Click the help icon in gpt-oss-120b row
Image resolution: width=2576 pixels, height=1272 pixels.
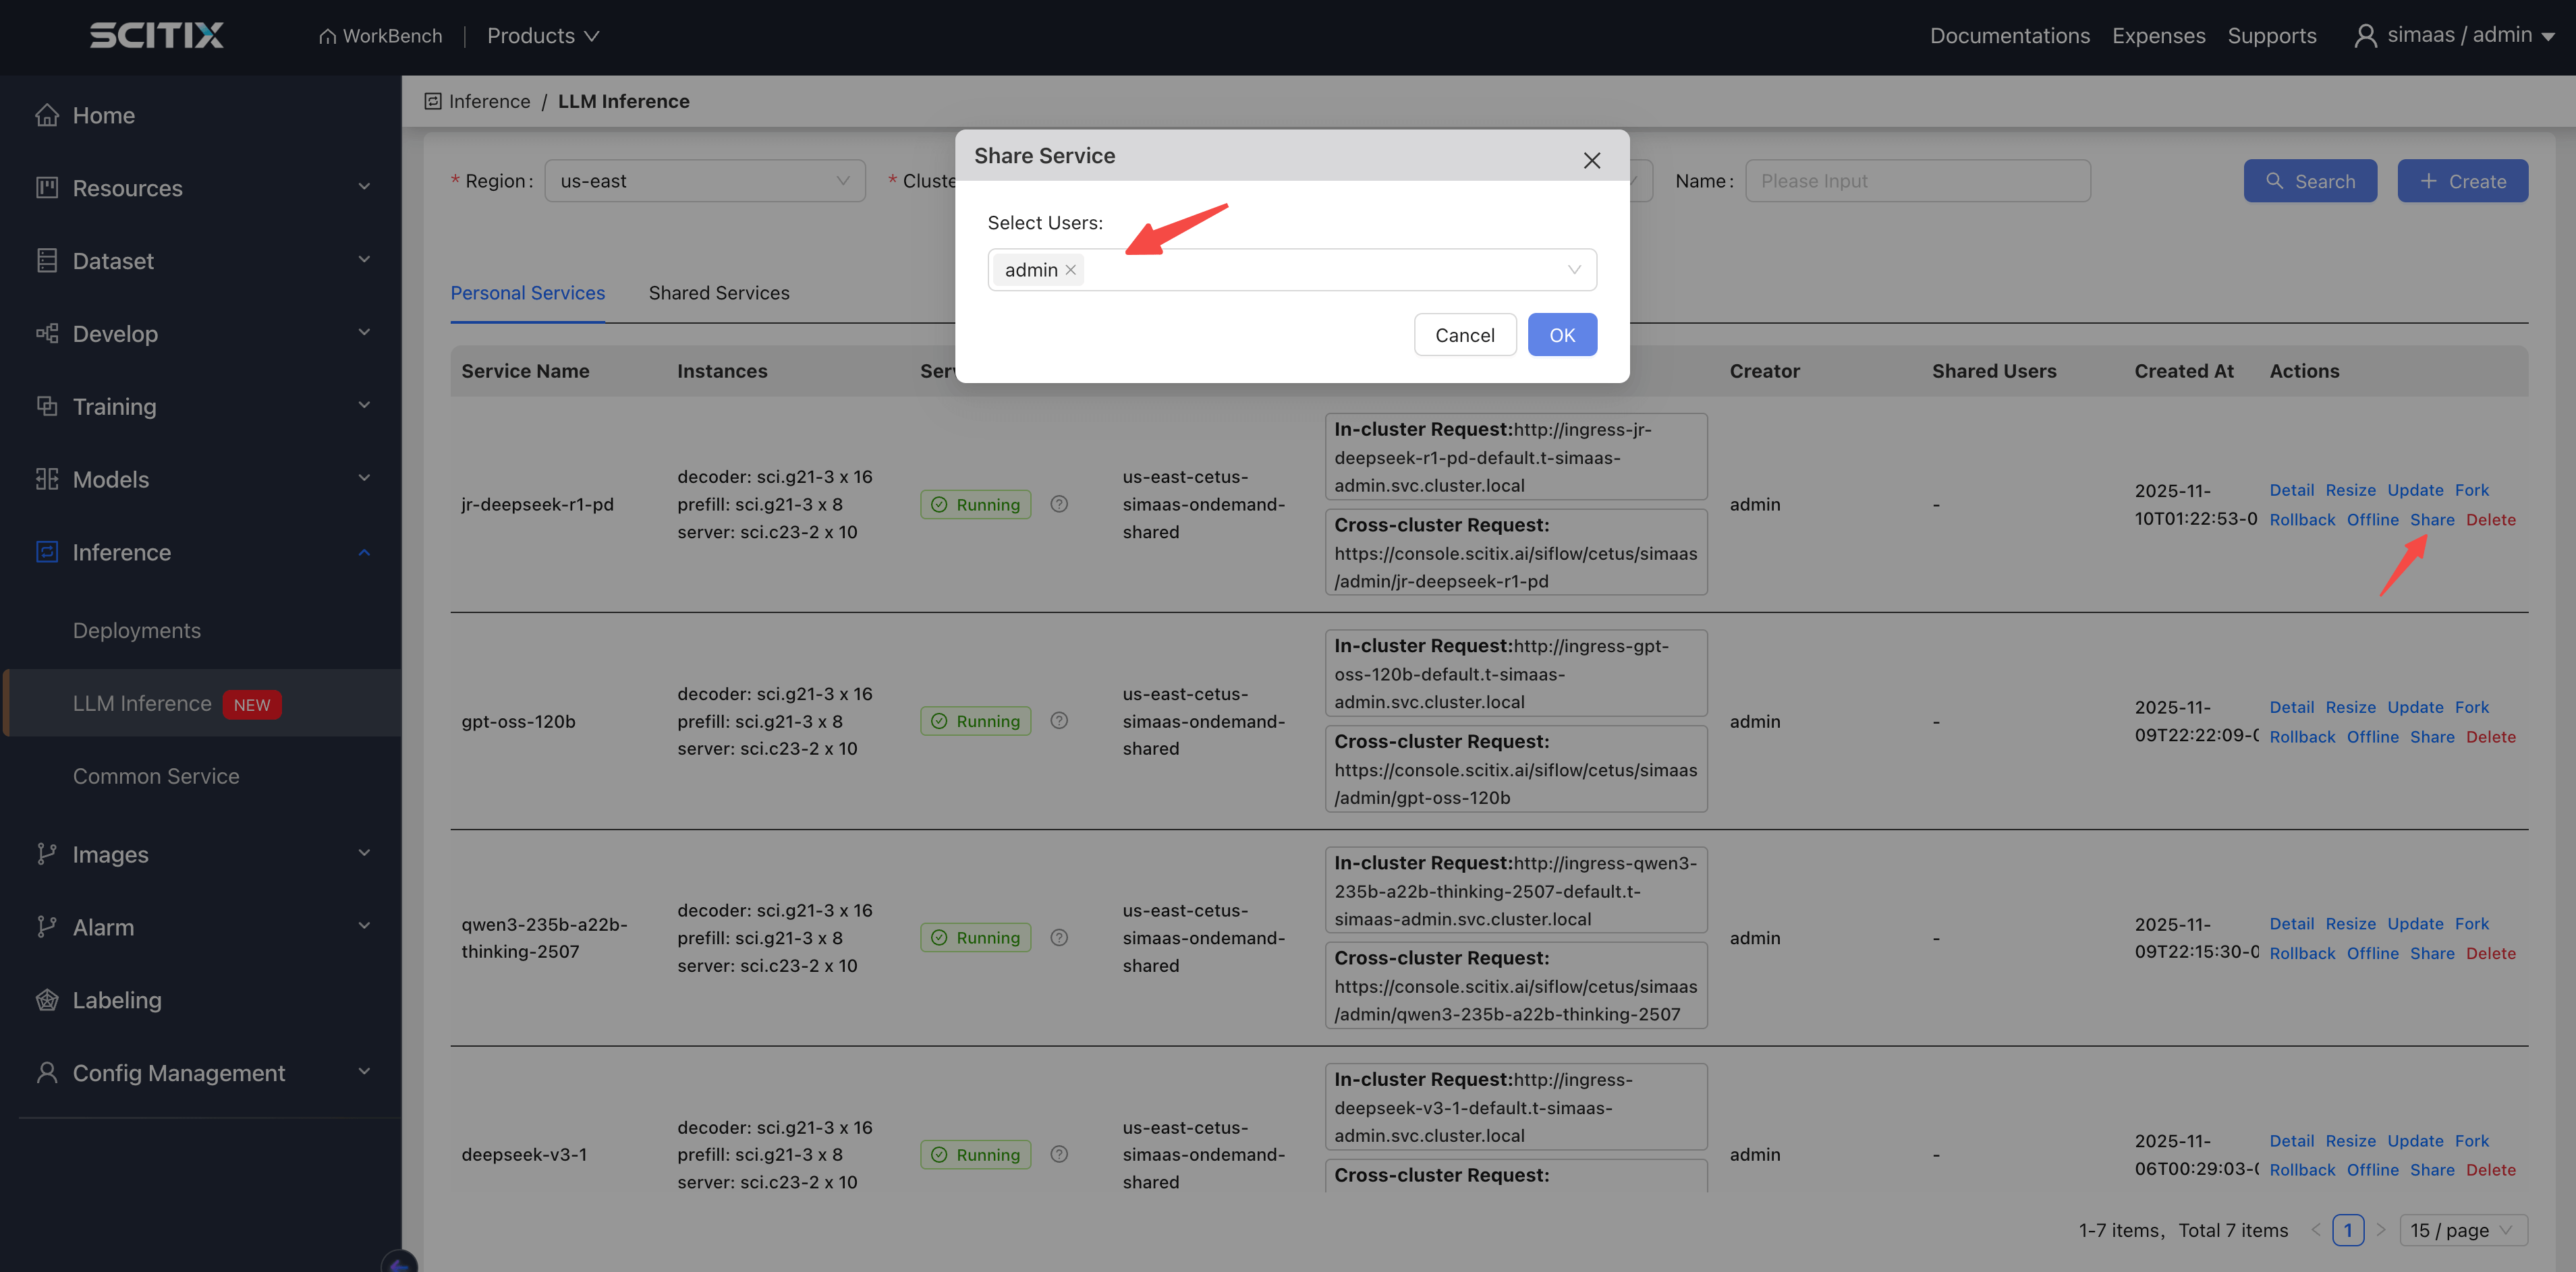click(1059, 721)
